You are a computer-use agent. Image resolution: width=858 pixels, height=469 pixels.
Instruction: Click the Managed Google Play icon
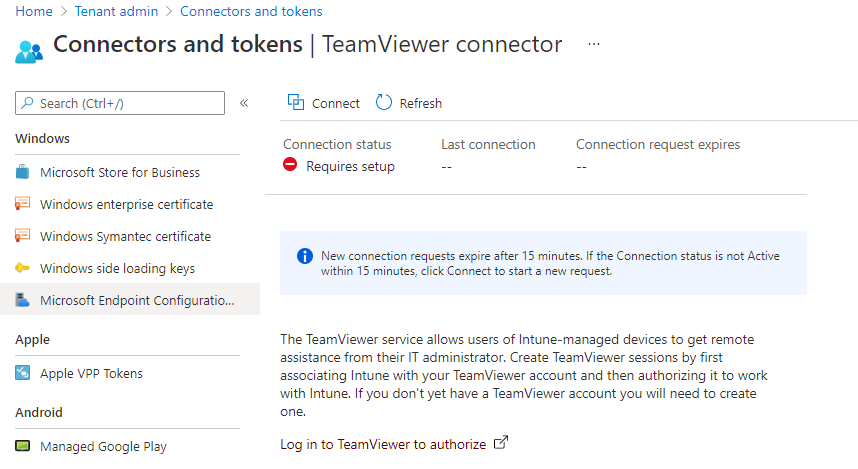[22, 445]
